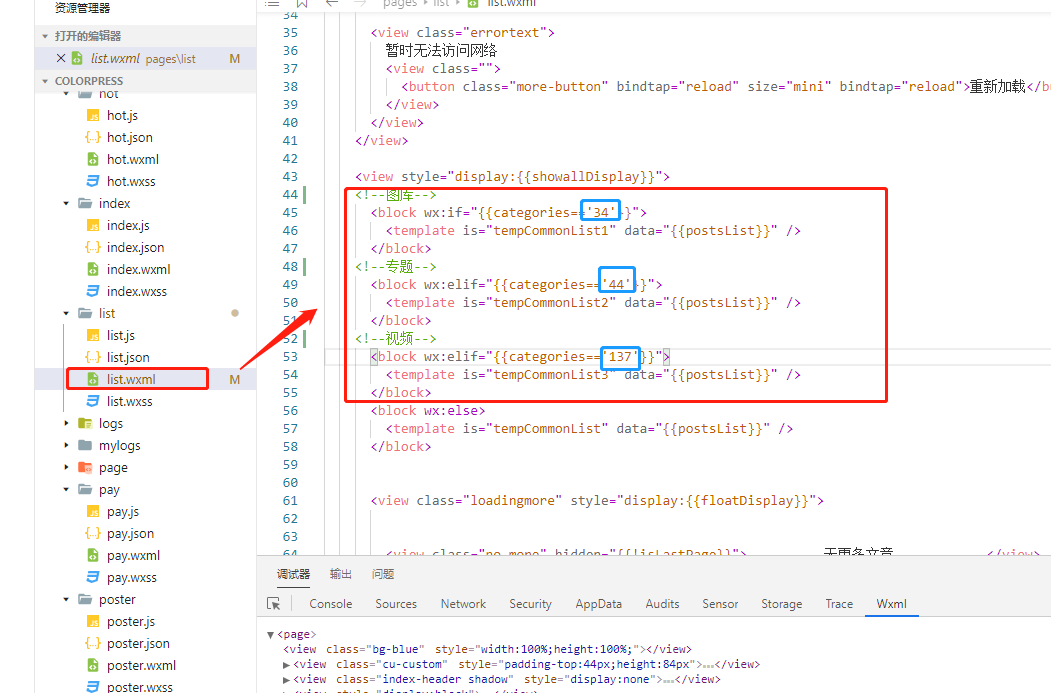The width and height of the screenshot is (1051, 693).
Task: Collapse the 打开的编辑器 section
Action: pyautogui.click(x=45, y=36)
